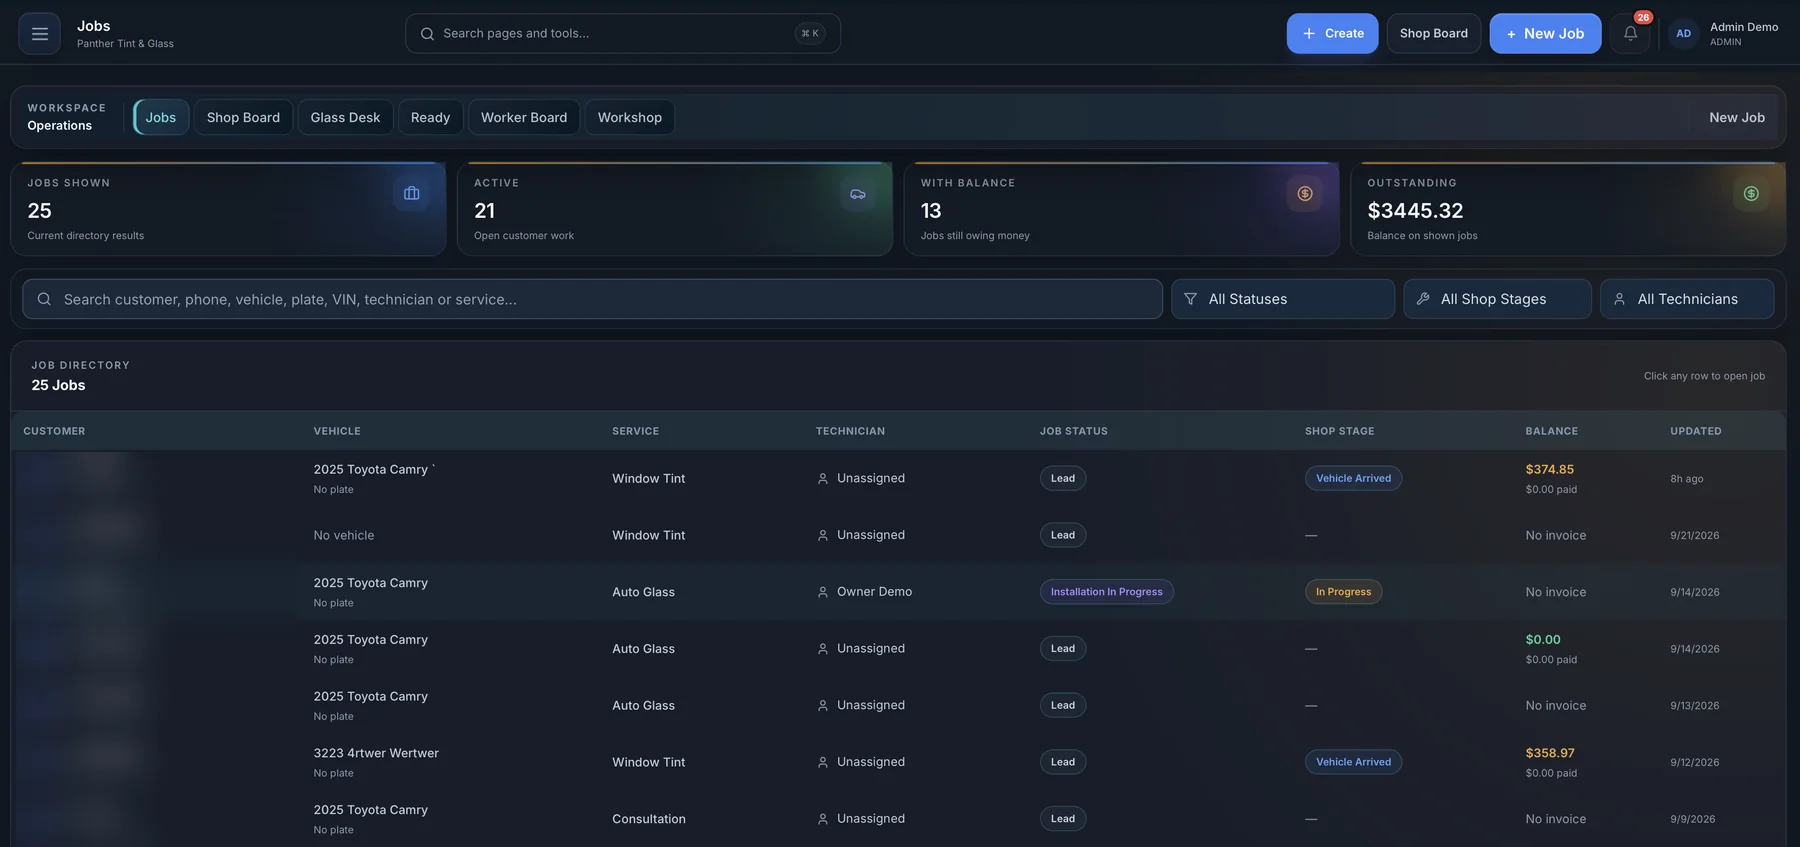
Task: Open the All Technicians dropdown
Action: [1687, 299]
